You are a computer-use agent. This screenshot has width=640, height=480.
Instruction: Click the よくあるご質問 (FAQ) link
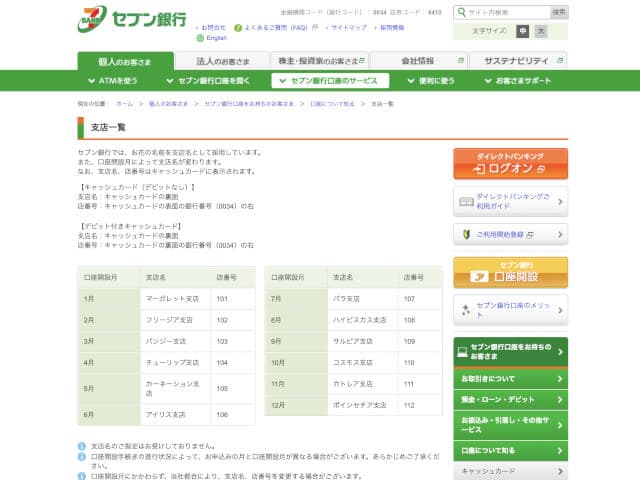(x=276, y=28)
